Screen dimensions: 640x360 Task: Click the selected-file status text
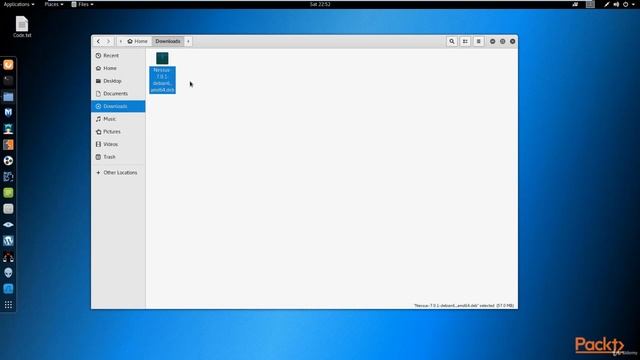[464, 305]
